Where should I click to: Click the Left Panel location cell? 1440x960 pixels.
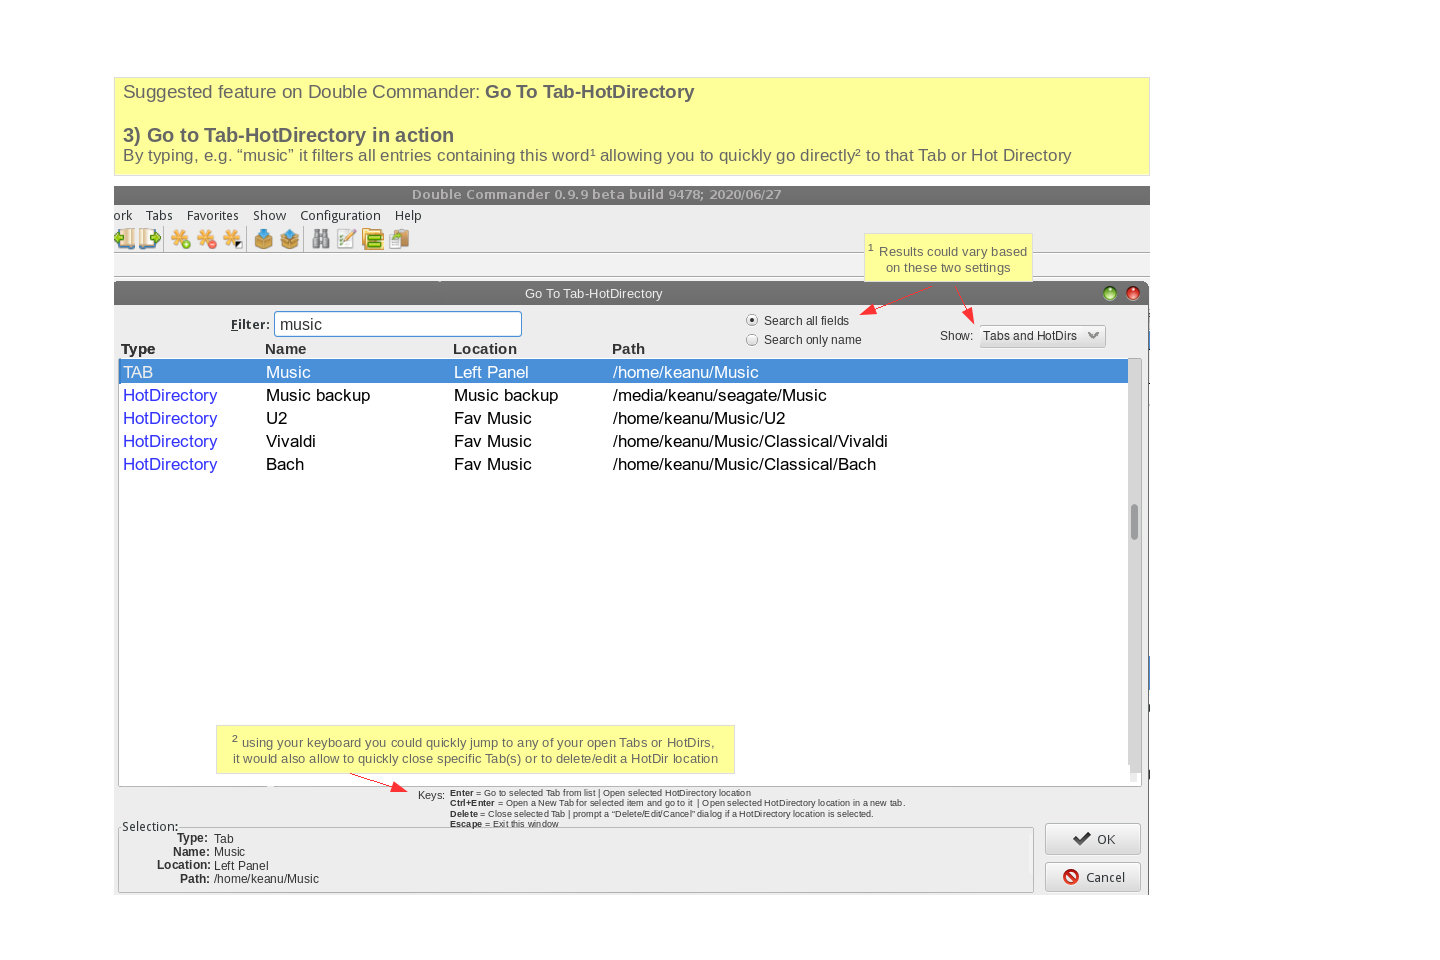point(491,372)
